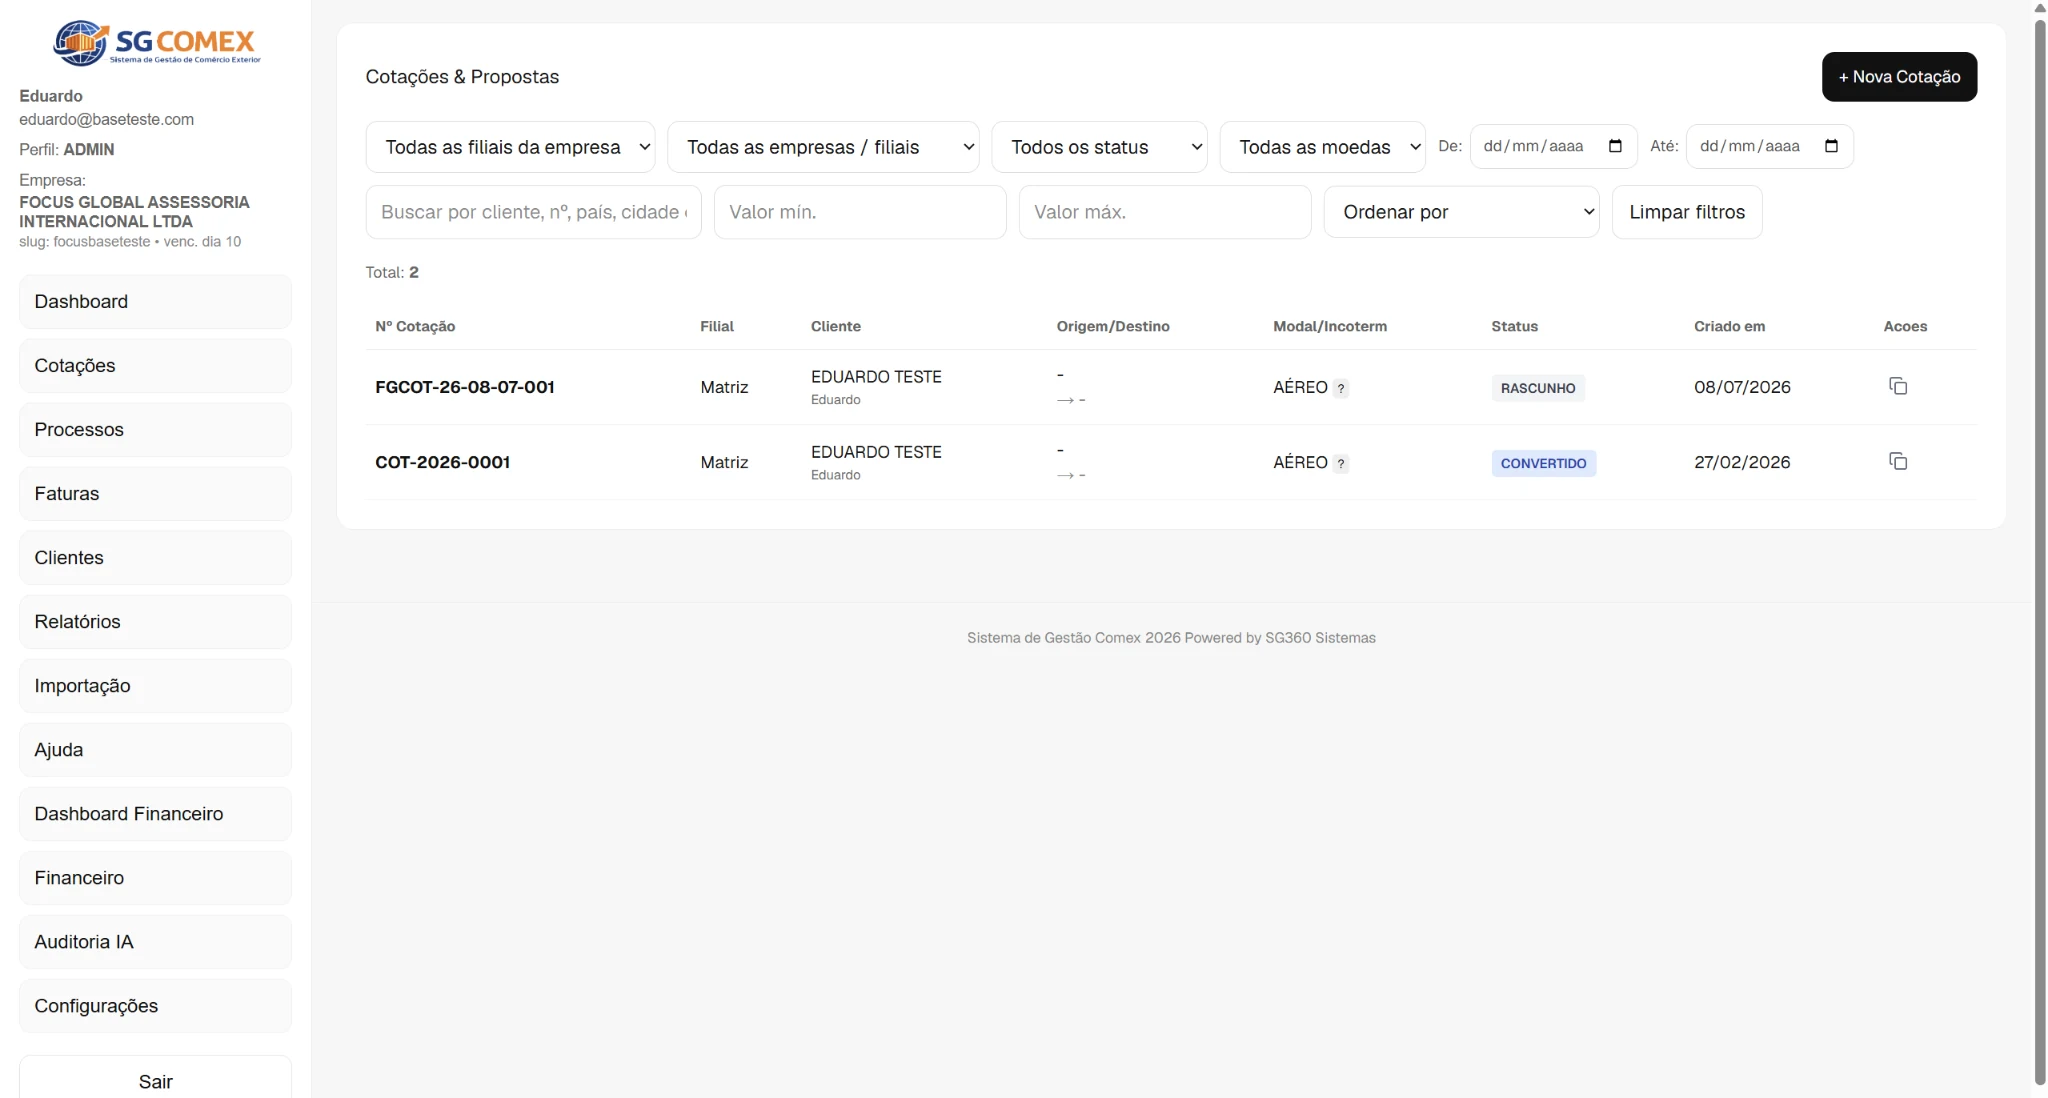Open the Ordenar por dropdown
2048x1098 pixels.
tap(1461, 212)
